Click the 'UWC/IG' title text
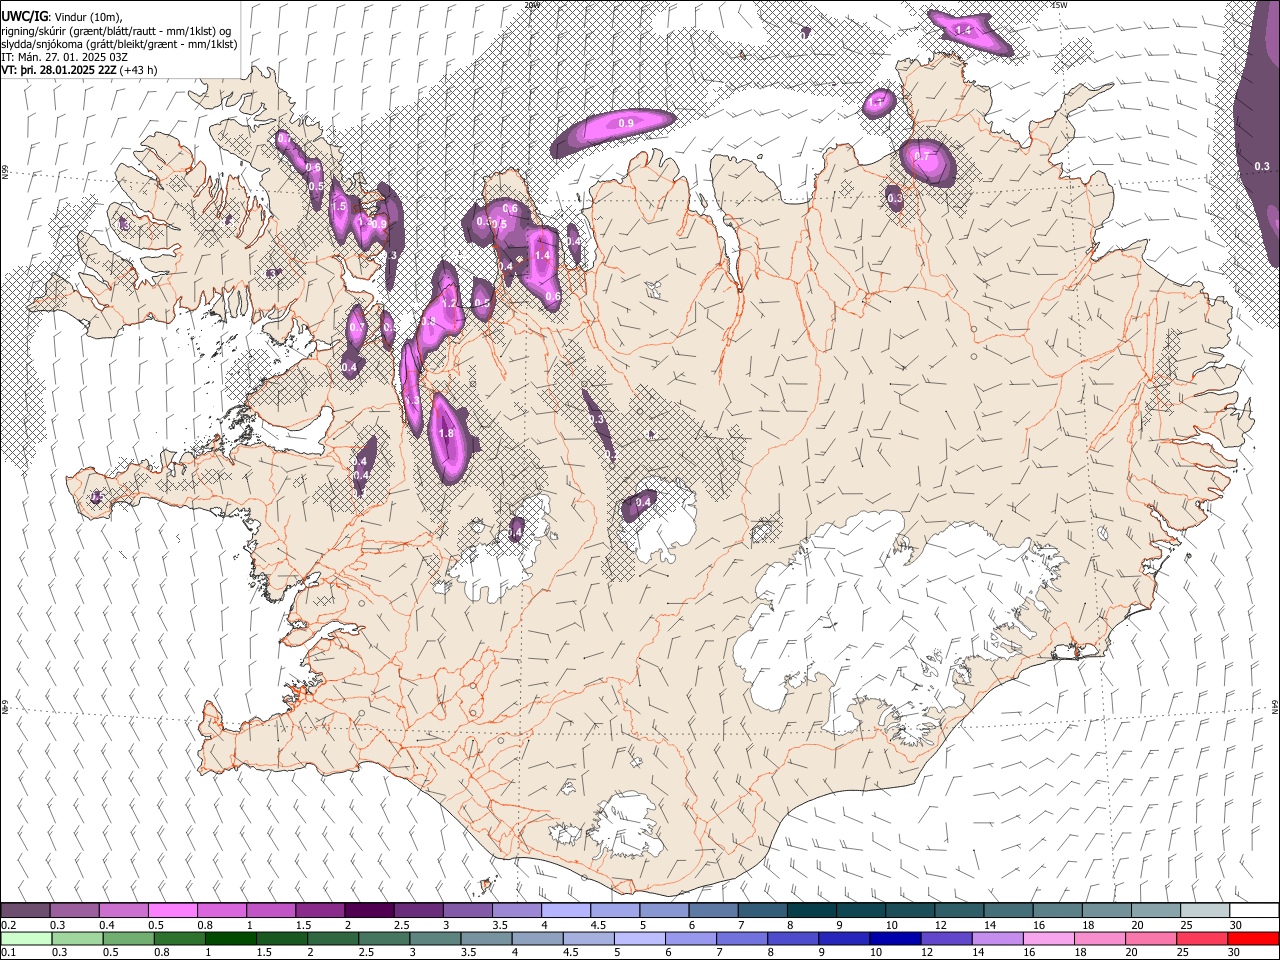 click(x=24, y=15)
